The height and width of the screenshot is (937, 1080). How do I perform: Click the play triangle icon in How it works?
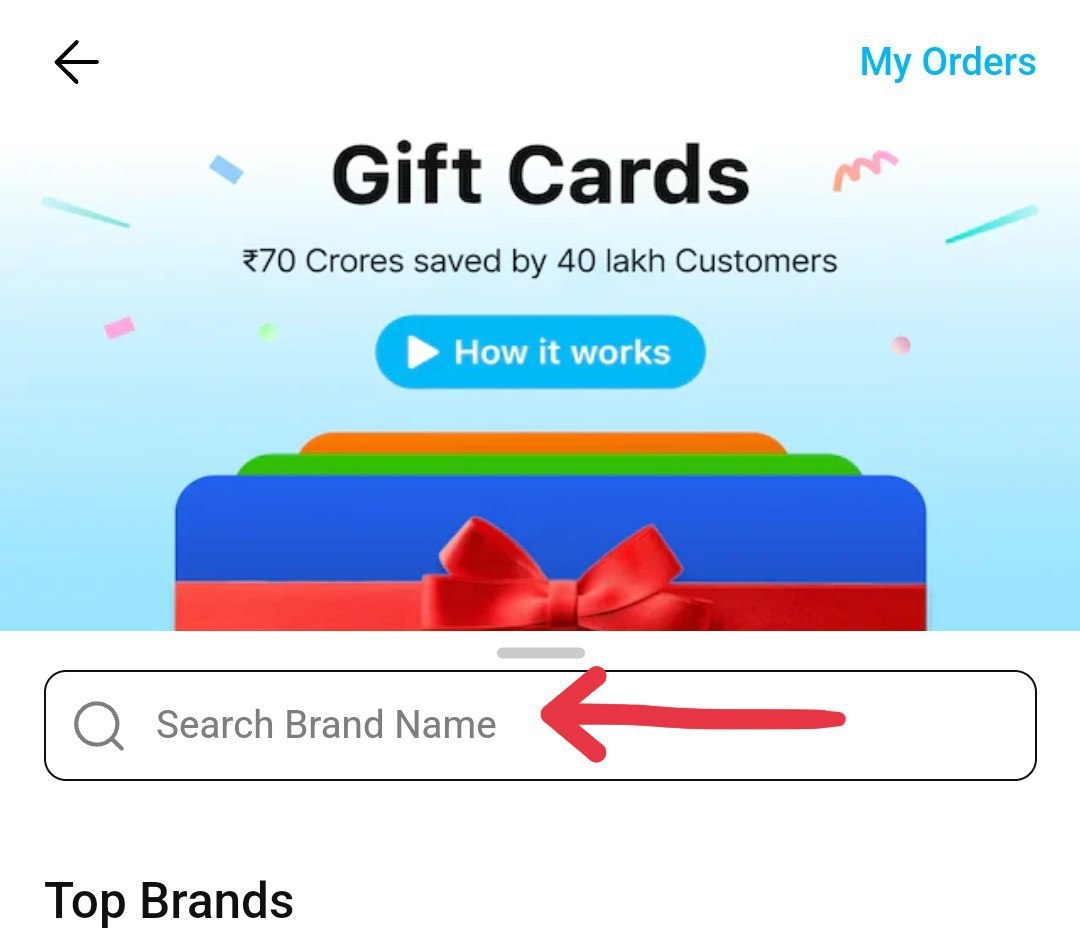(422, 352)
